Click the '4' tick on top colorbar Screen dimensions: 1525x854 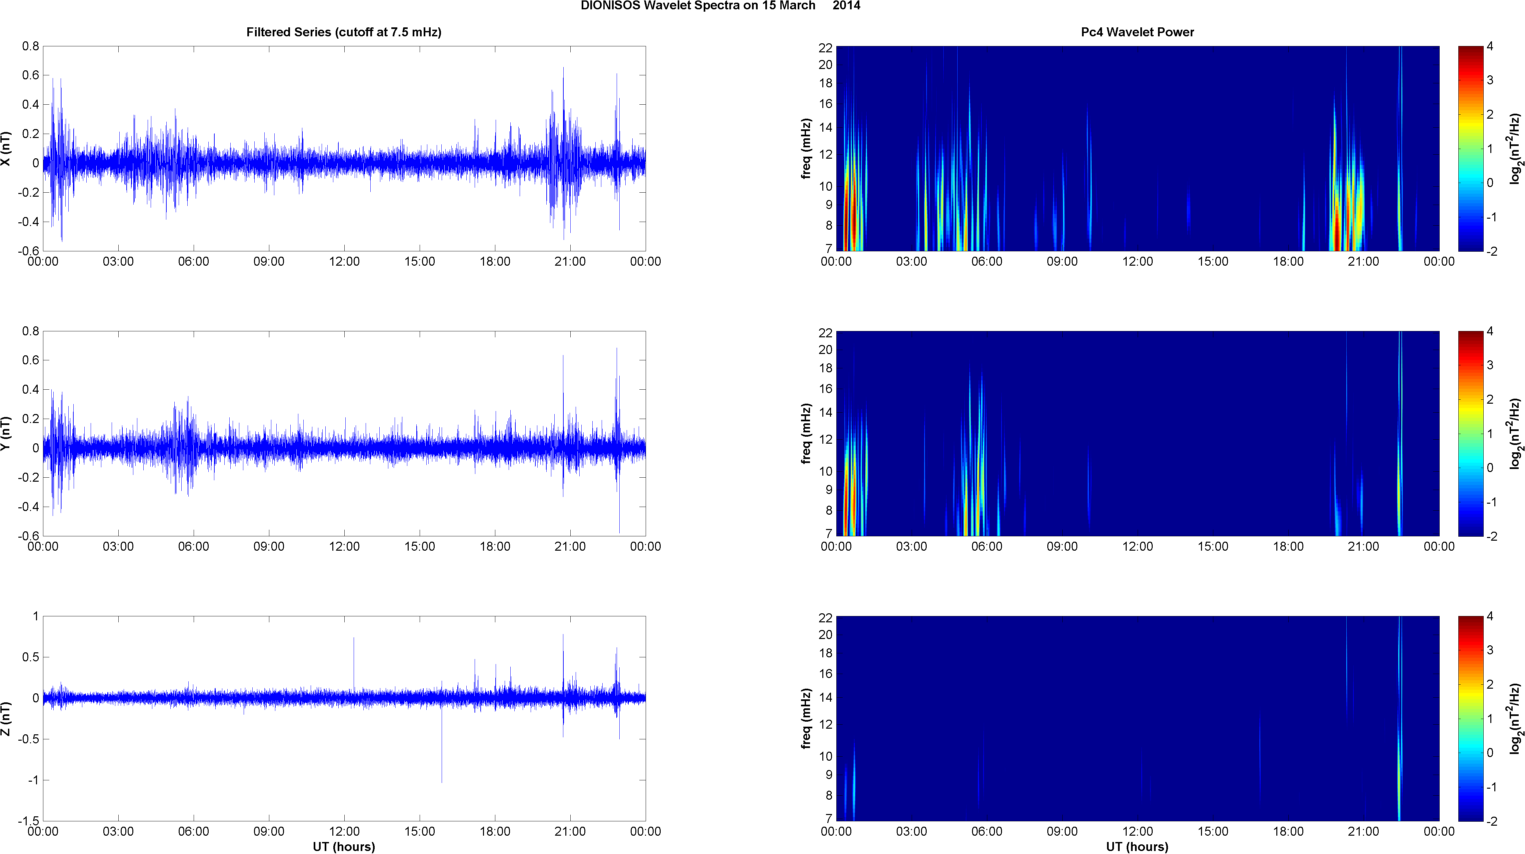coord(1490,47)
